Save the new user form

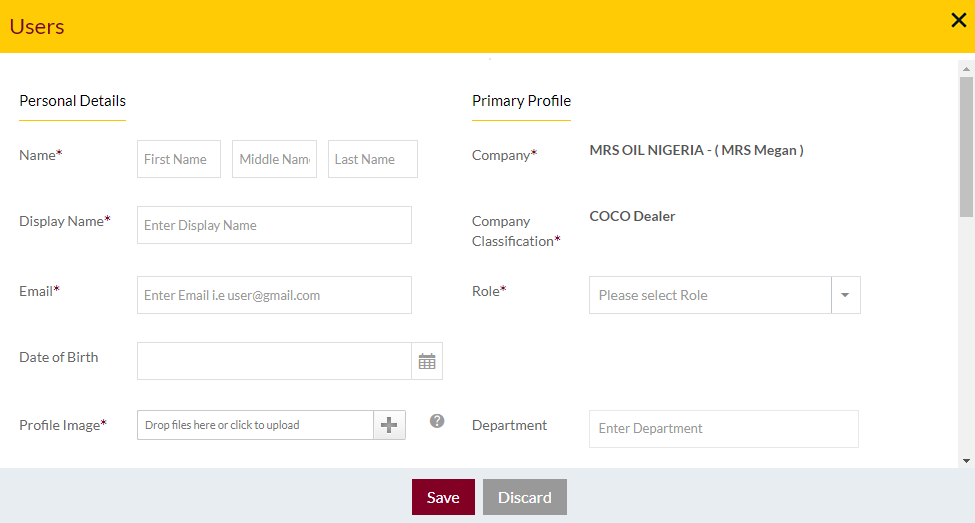[x=443, y=497]
